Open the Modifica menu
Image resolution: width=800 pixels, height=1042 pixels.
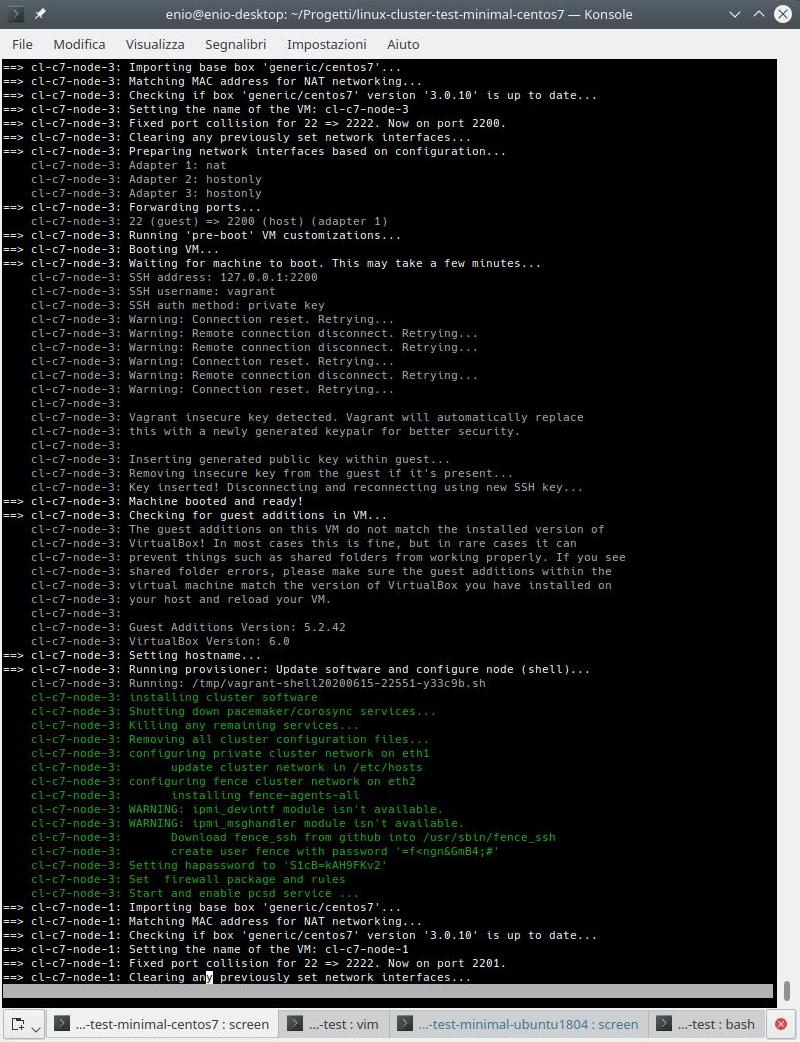click(79, 44)
